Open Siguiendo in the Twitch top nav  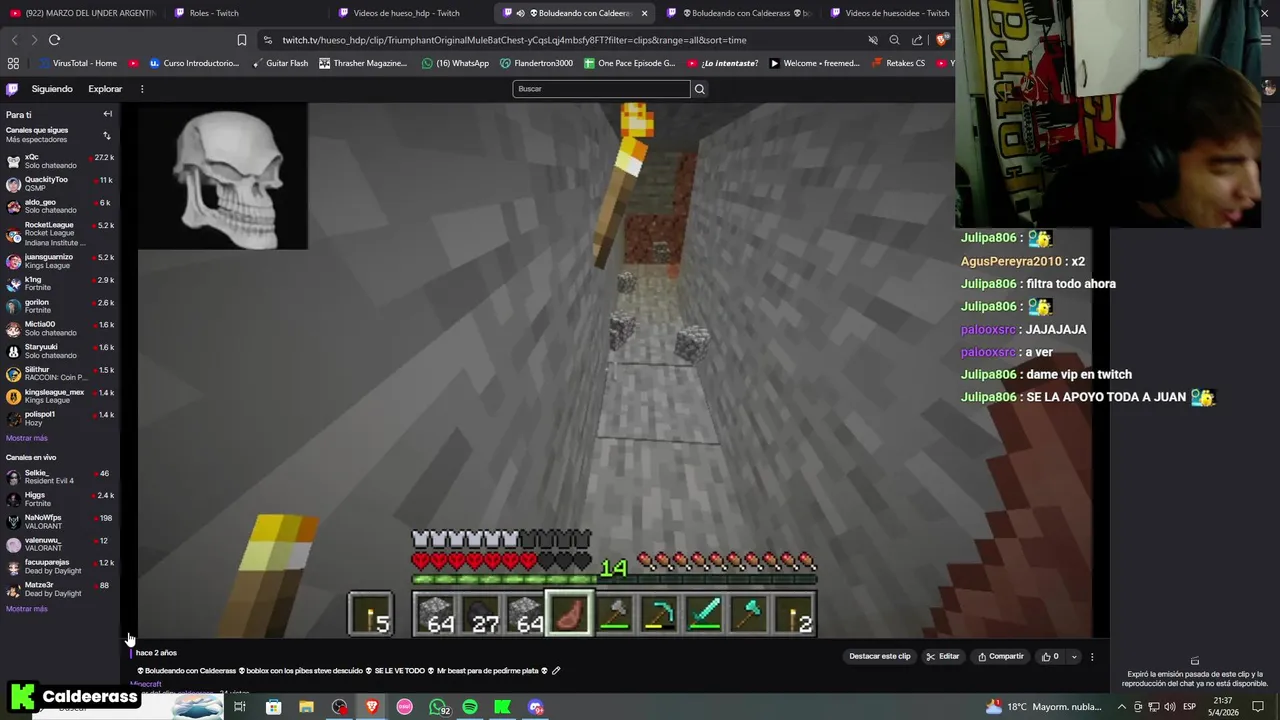(52, 89)
